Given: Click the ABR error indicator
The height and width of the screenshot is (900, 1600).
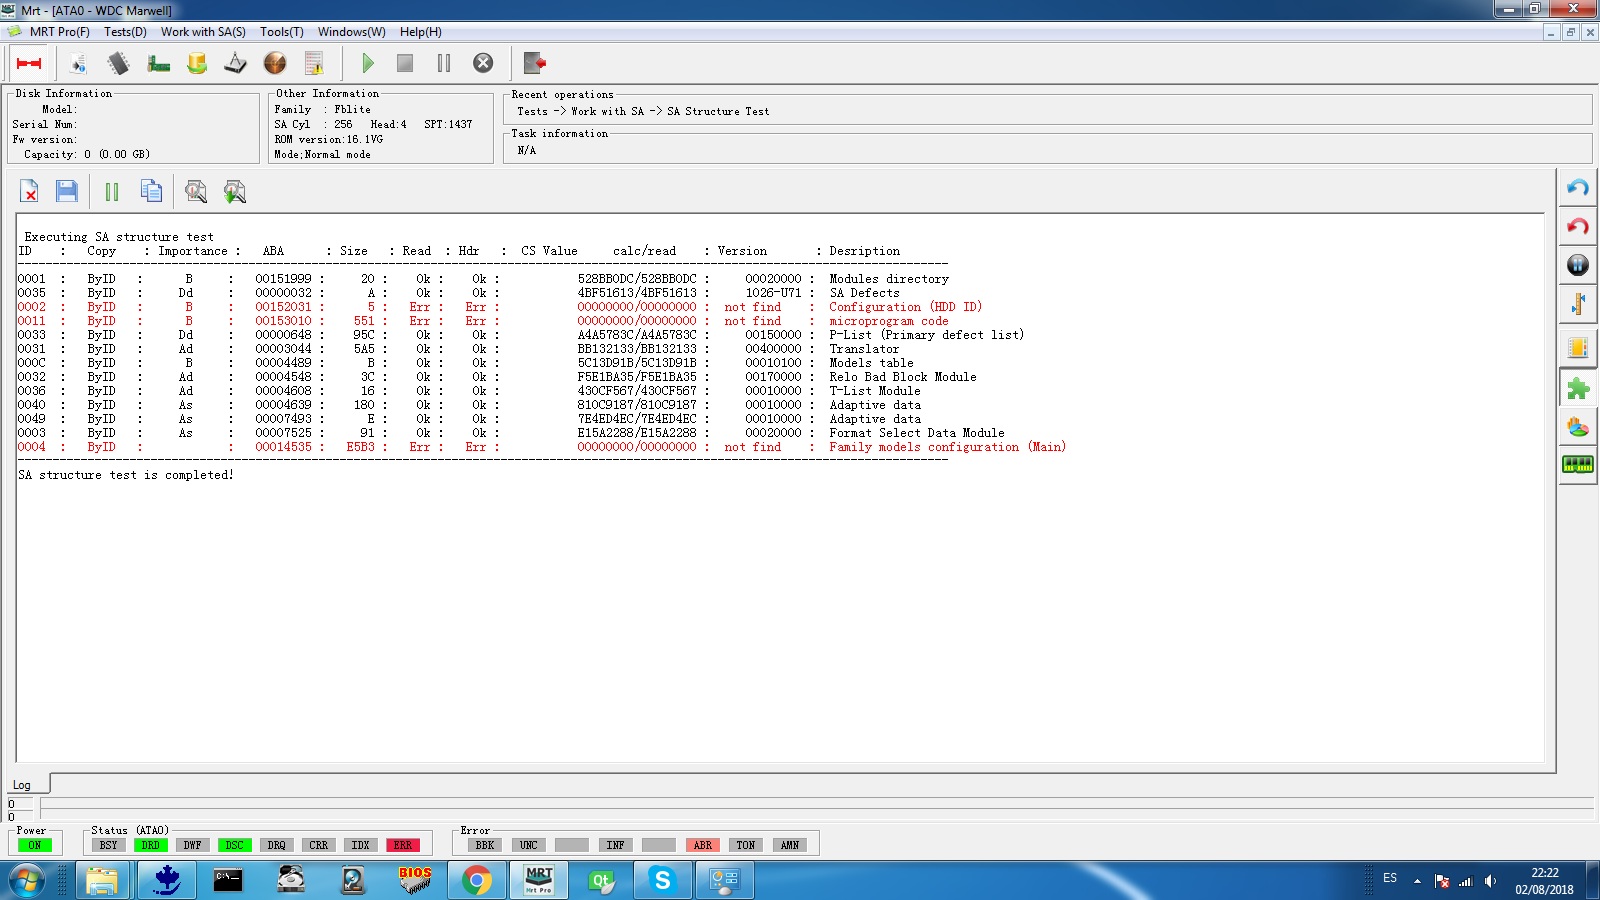Looking at the screenshot, I should coord(703,845).
